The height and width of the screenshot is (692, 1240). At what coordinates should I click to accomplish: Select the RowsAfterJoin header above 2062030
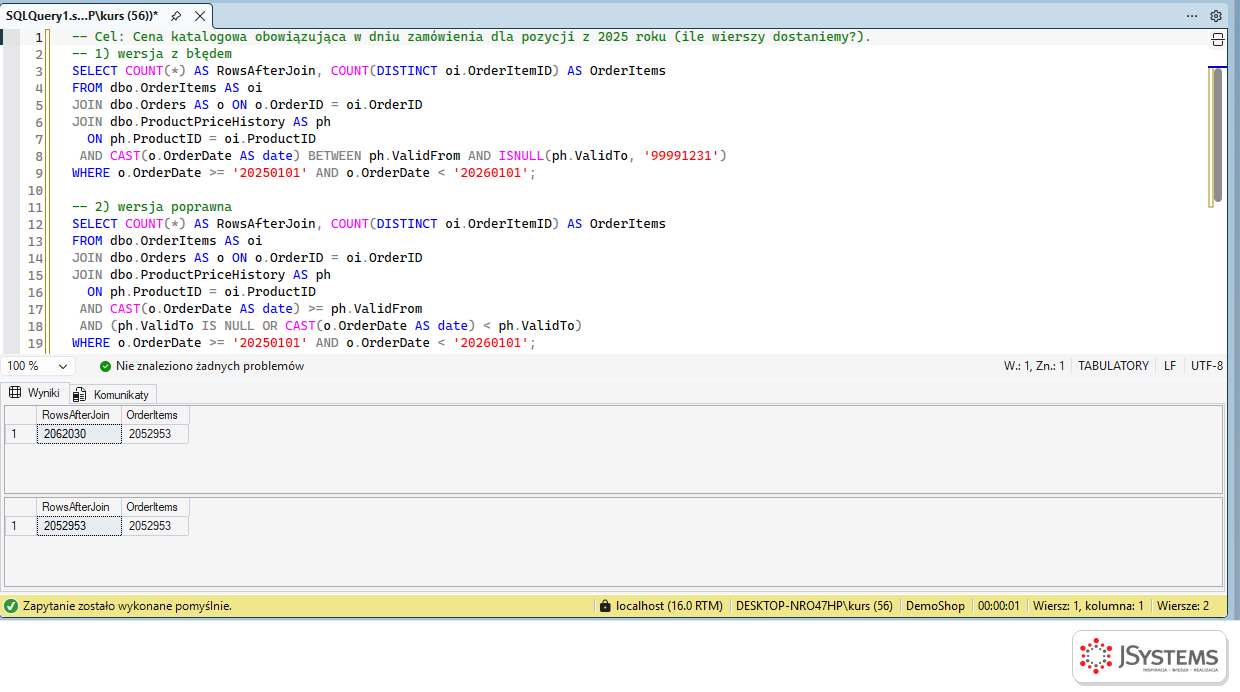(x=79, y=415)
